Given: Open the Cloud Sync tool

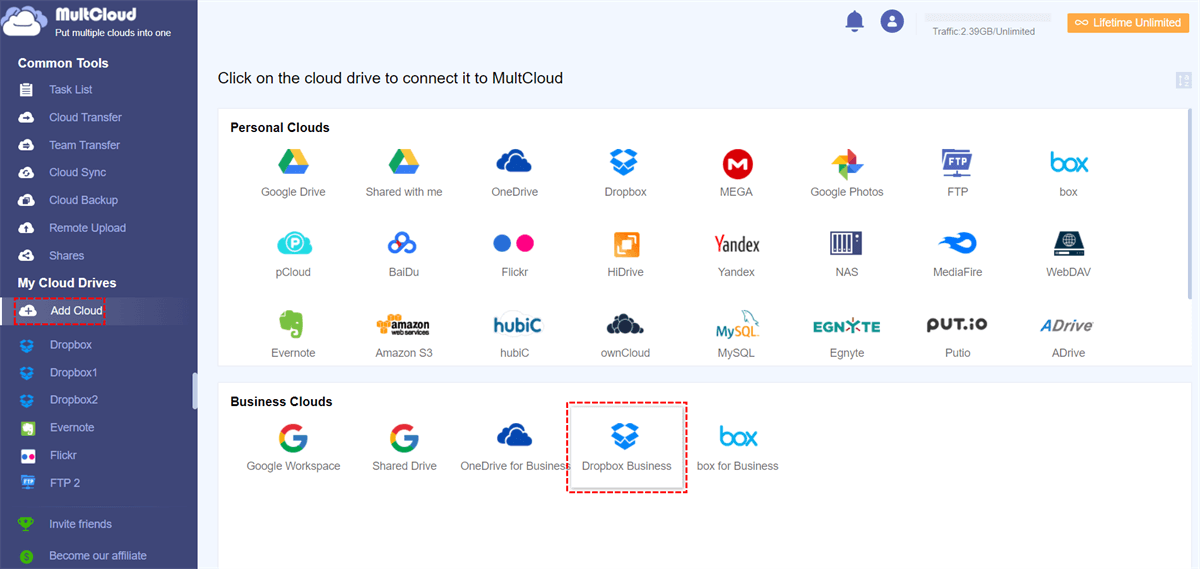Looking at the screenshot, I should point(77,172).
